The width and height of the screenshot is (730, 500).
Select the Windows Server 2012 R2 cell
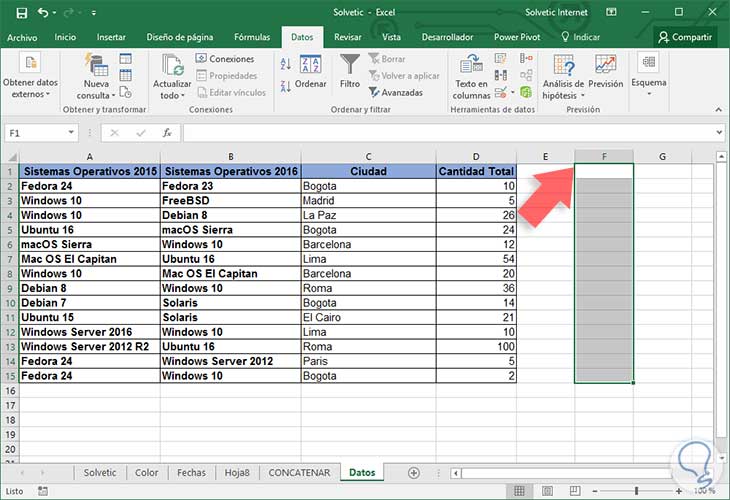click(89, 346)
